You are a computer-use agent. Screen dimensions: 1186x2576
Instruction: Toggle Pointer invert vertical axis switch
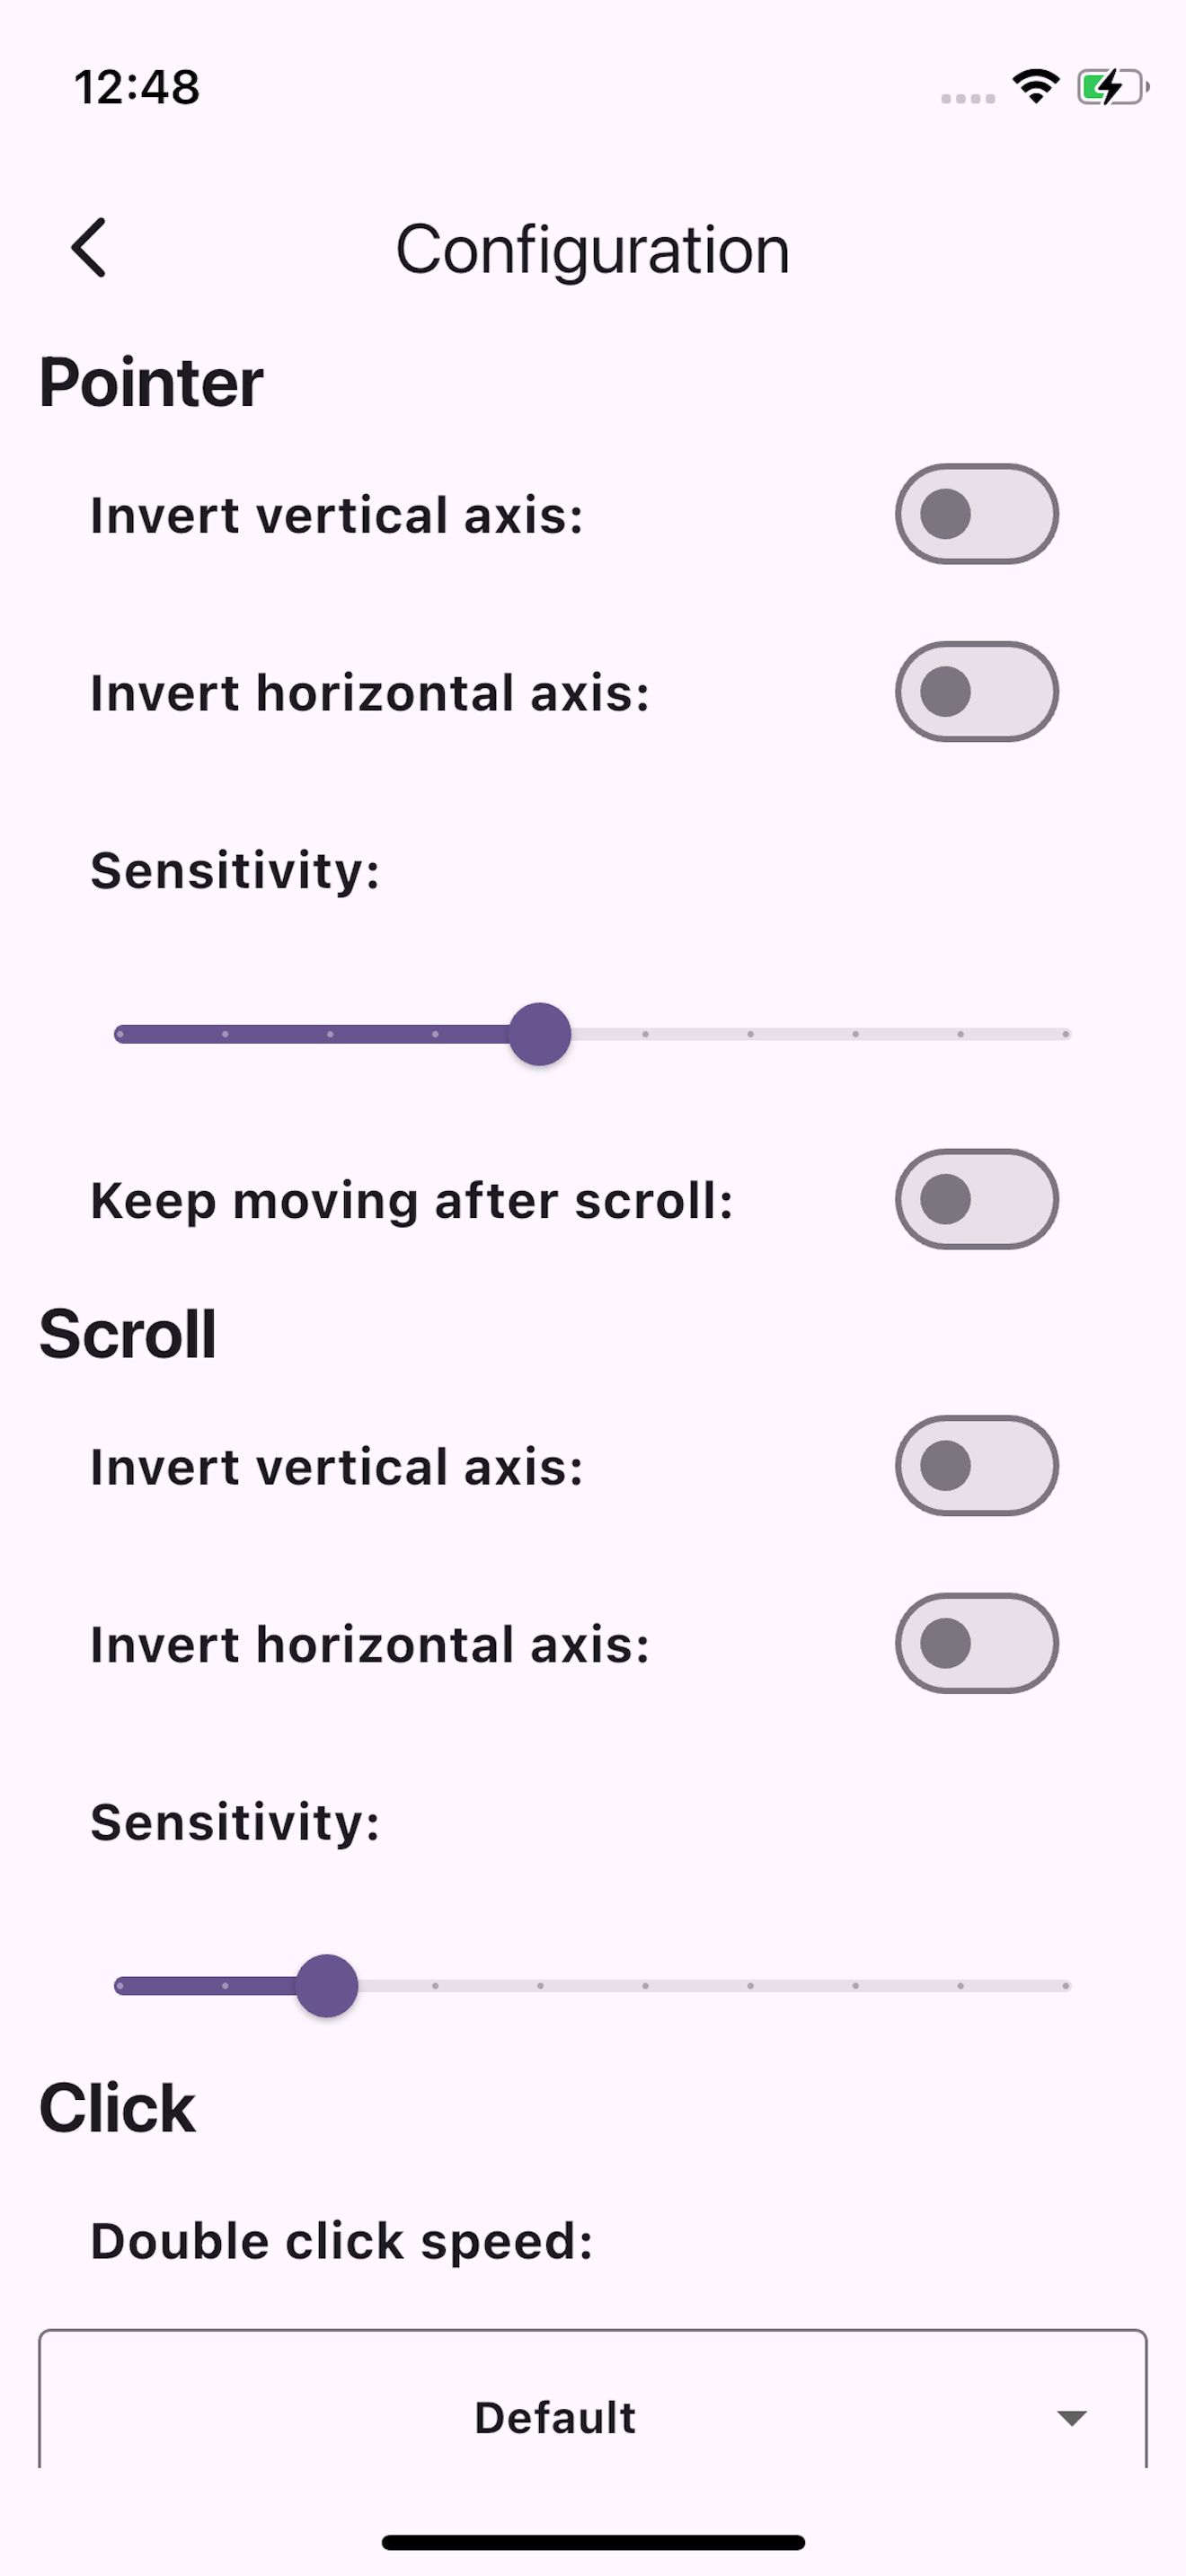click(976, 514)
